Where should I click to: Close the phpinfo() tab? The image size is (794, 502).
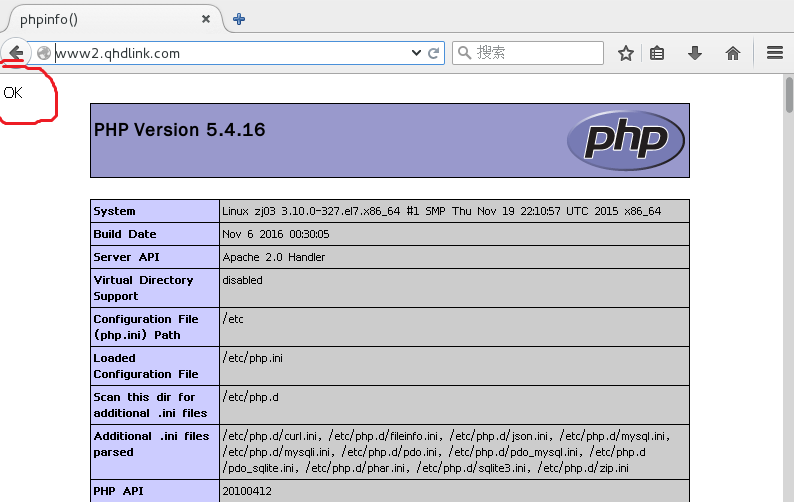click(x=206, y=19)
